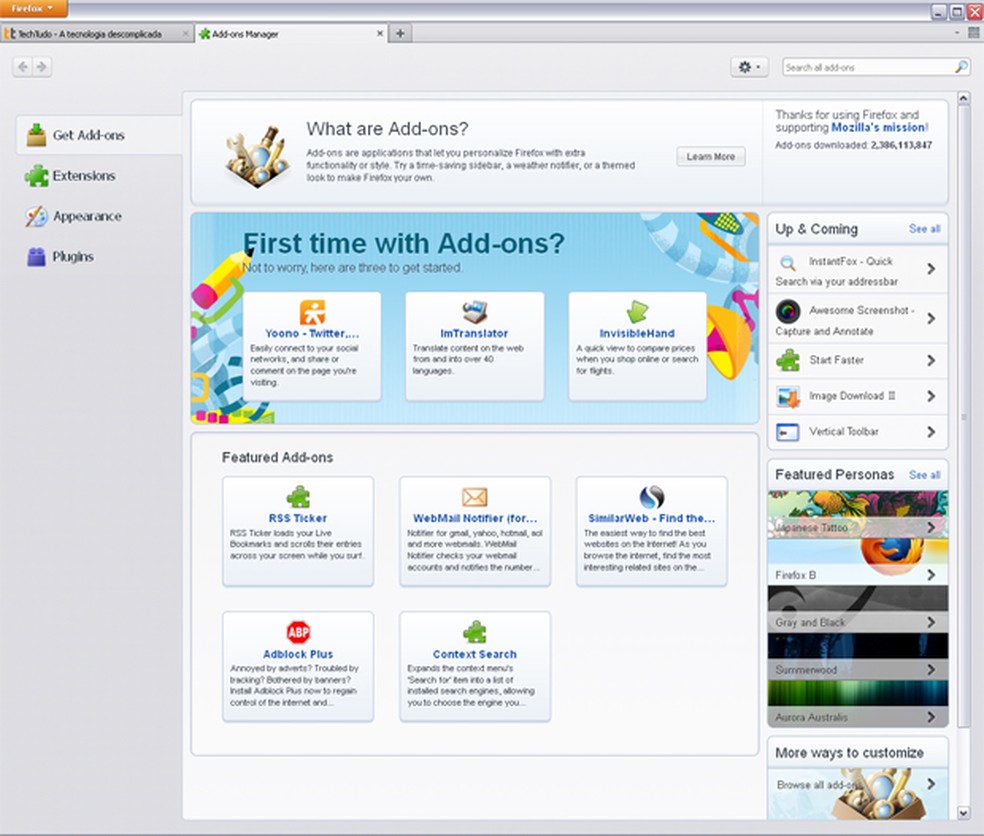The width and height of the screenshot is (984, 836).
Task: Click the RSS Ticker extension icon
Action: pyautogui.click(x=298, y=496)
